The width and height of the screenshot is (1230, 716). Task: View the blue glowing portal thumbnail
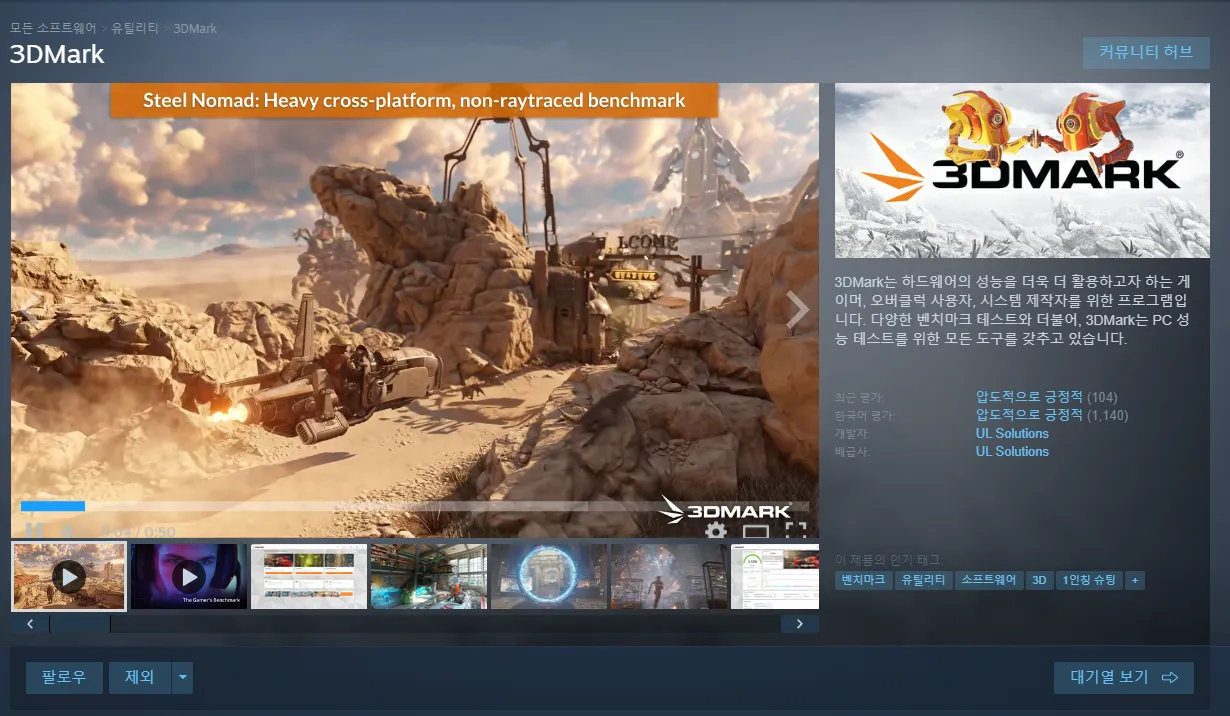[x=549, y=576]
